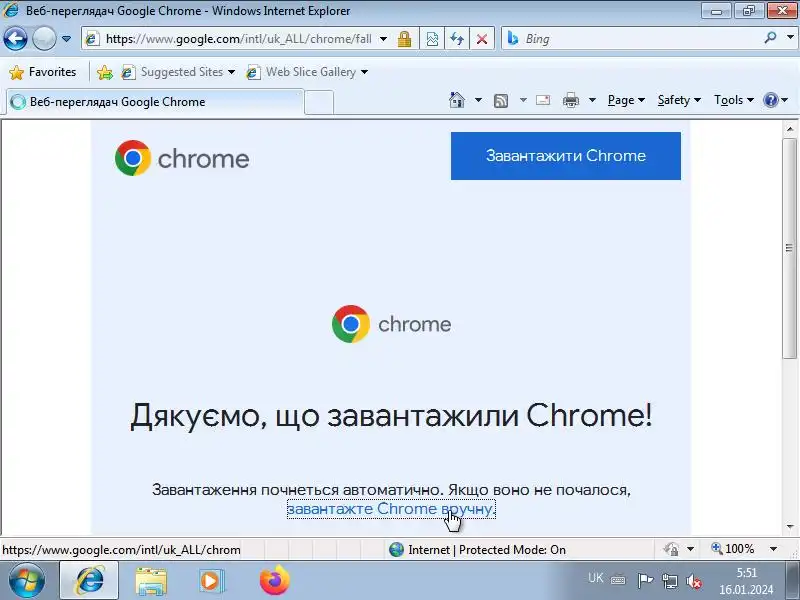
Task: Click the Action Center flag icon
Action: pos(645,580)
